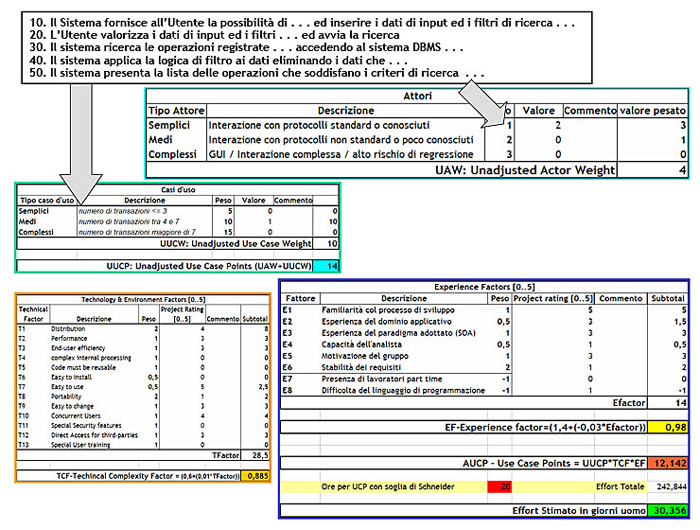Select 'Ore per UCP con soglia di Schneider'

[388, 486]
